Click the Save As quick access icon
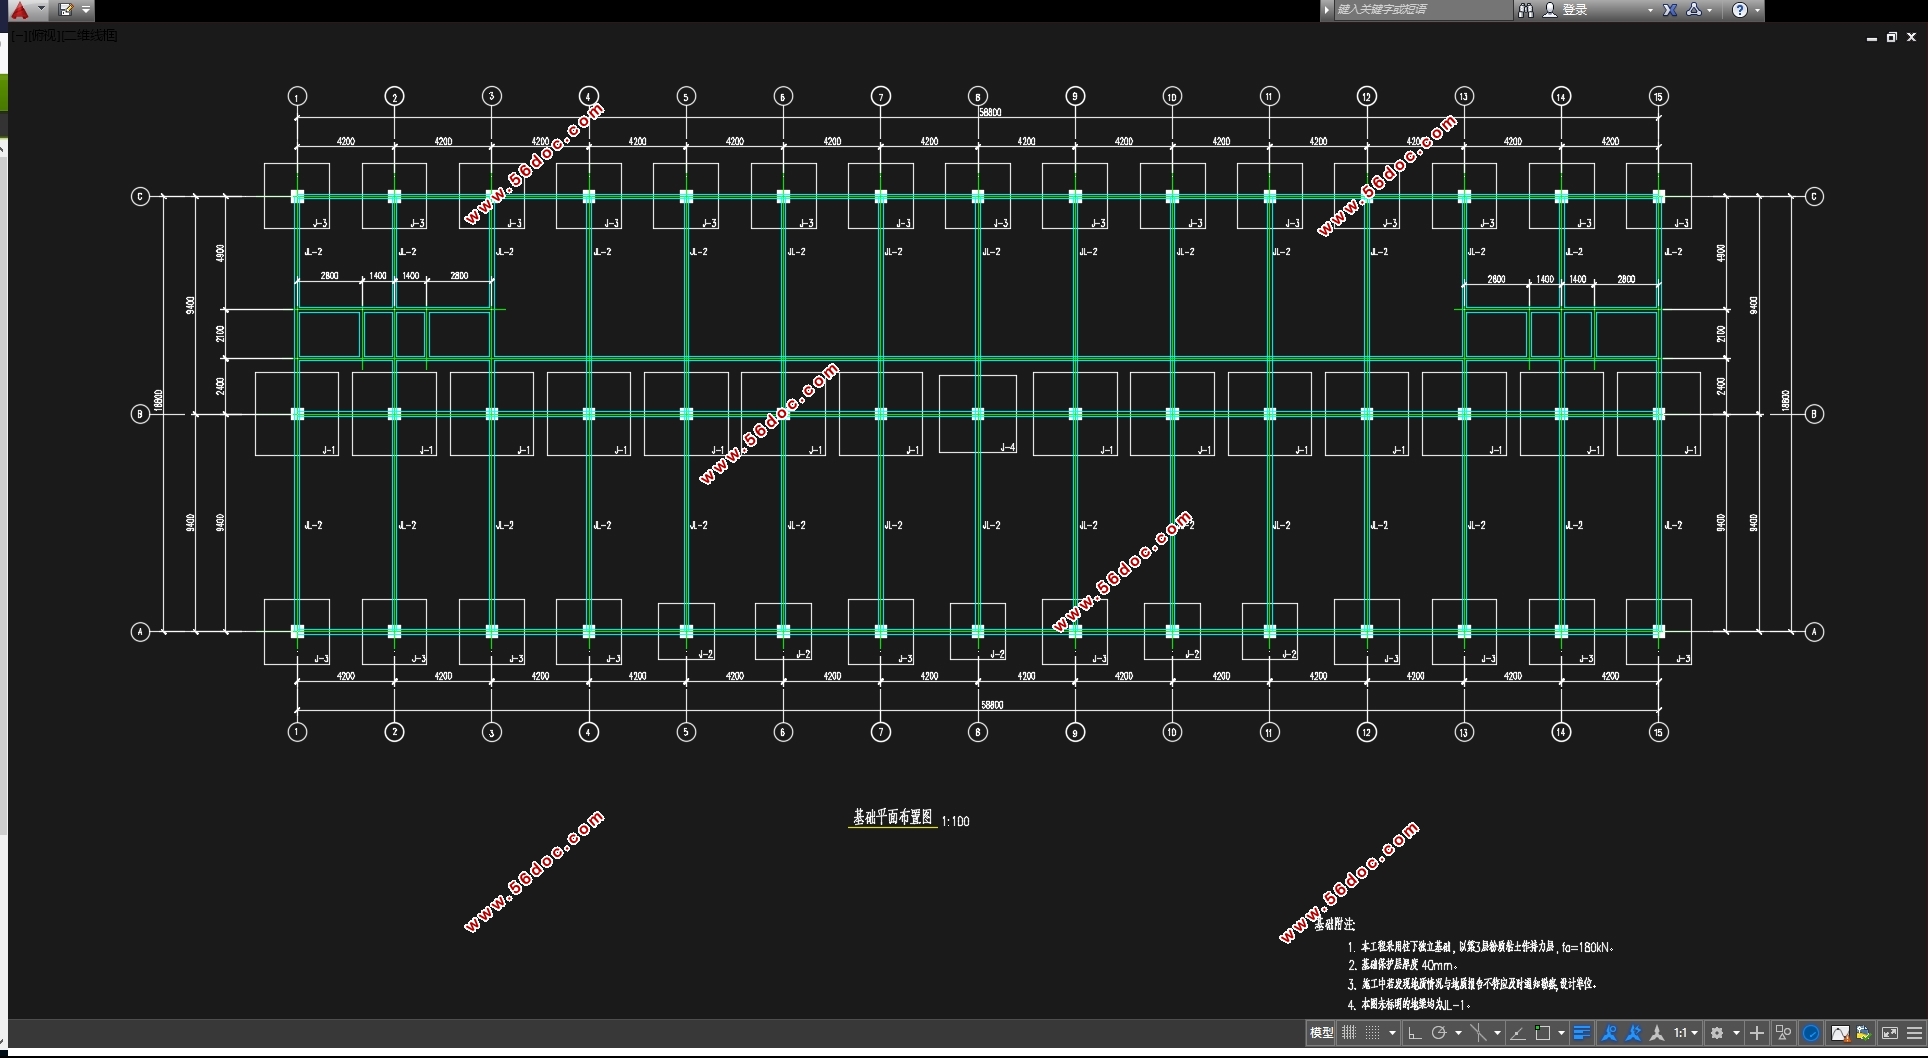Viewport: 1928px width, 1058px height. point(66,10)
